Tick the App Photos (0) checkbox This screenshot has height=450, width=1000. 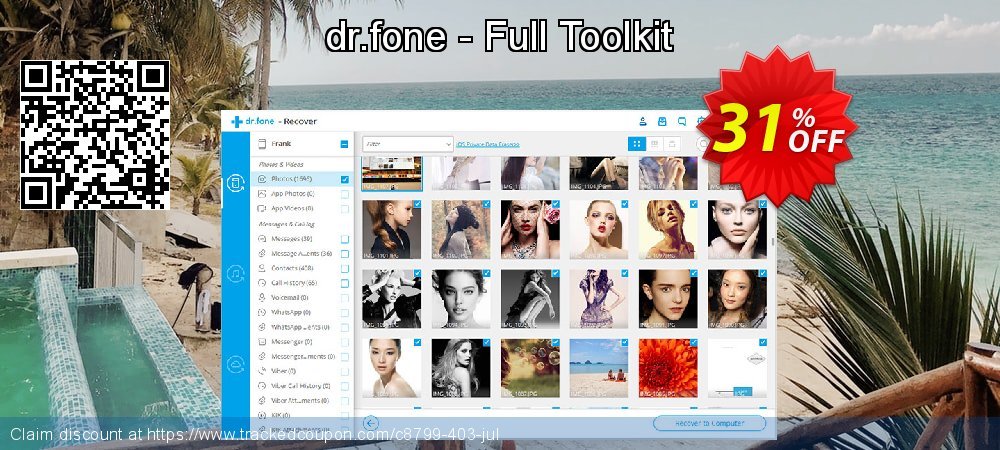pyautogui.click(x=344, y=194)
